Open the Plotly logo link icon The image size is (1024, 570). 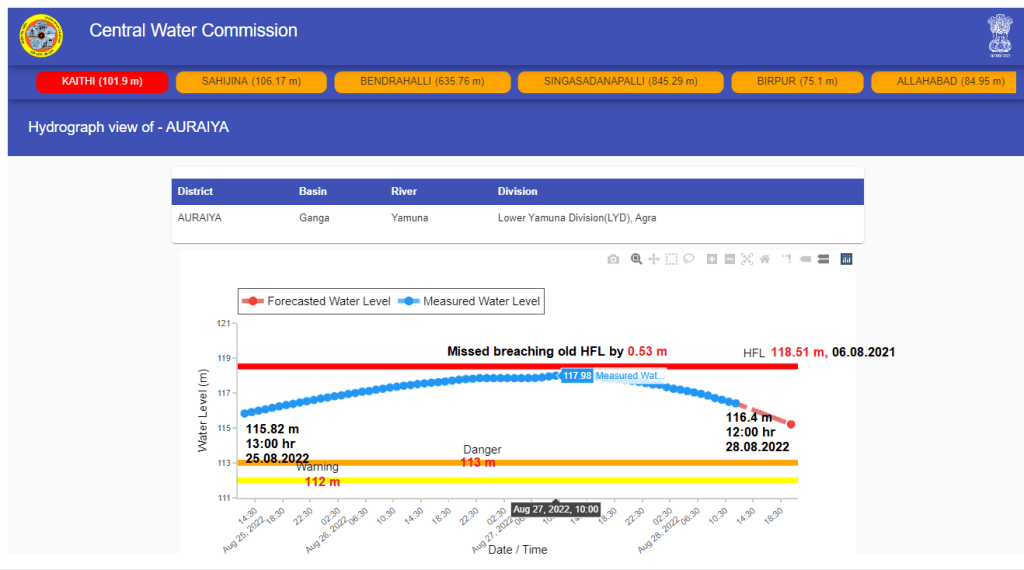coord(846,259)
